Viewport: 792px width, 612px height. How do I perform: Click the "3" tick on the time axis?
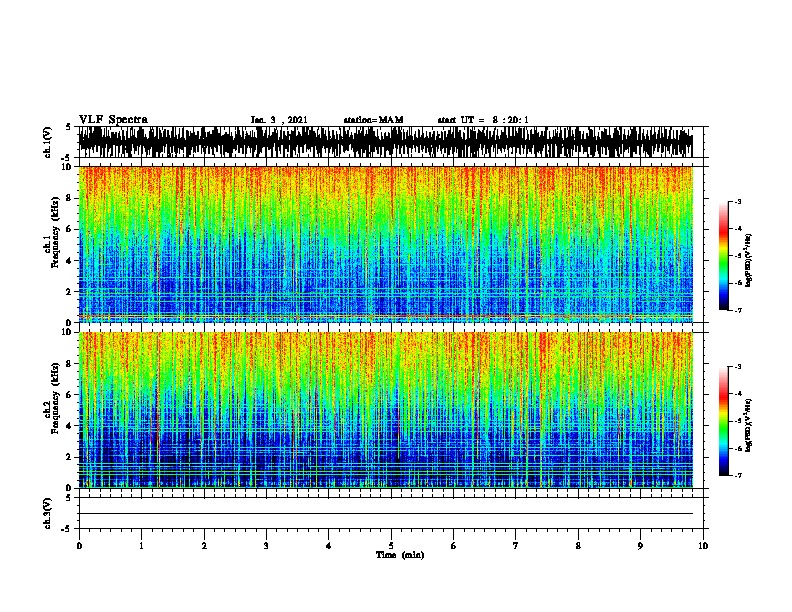266,546
